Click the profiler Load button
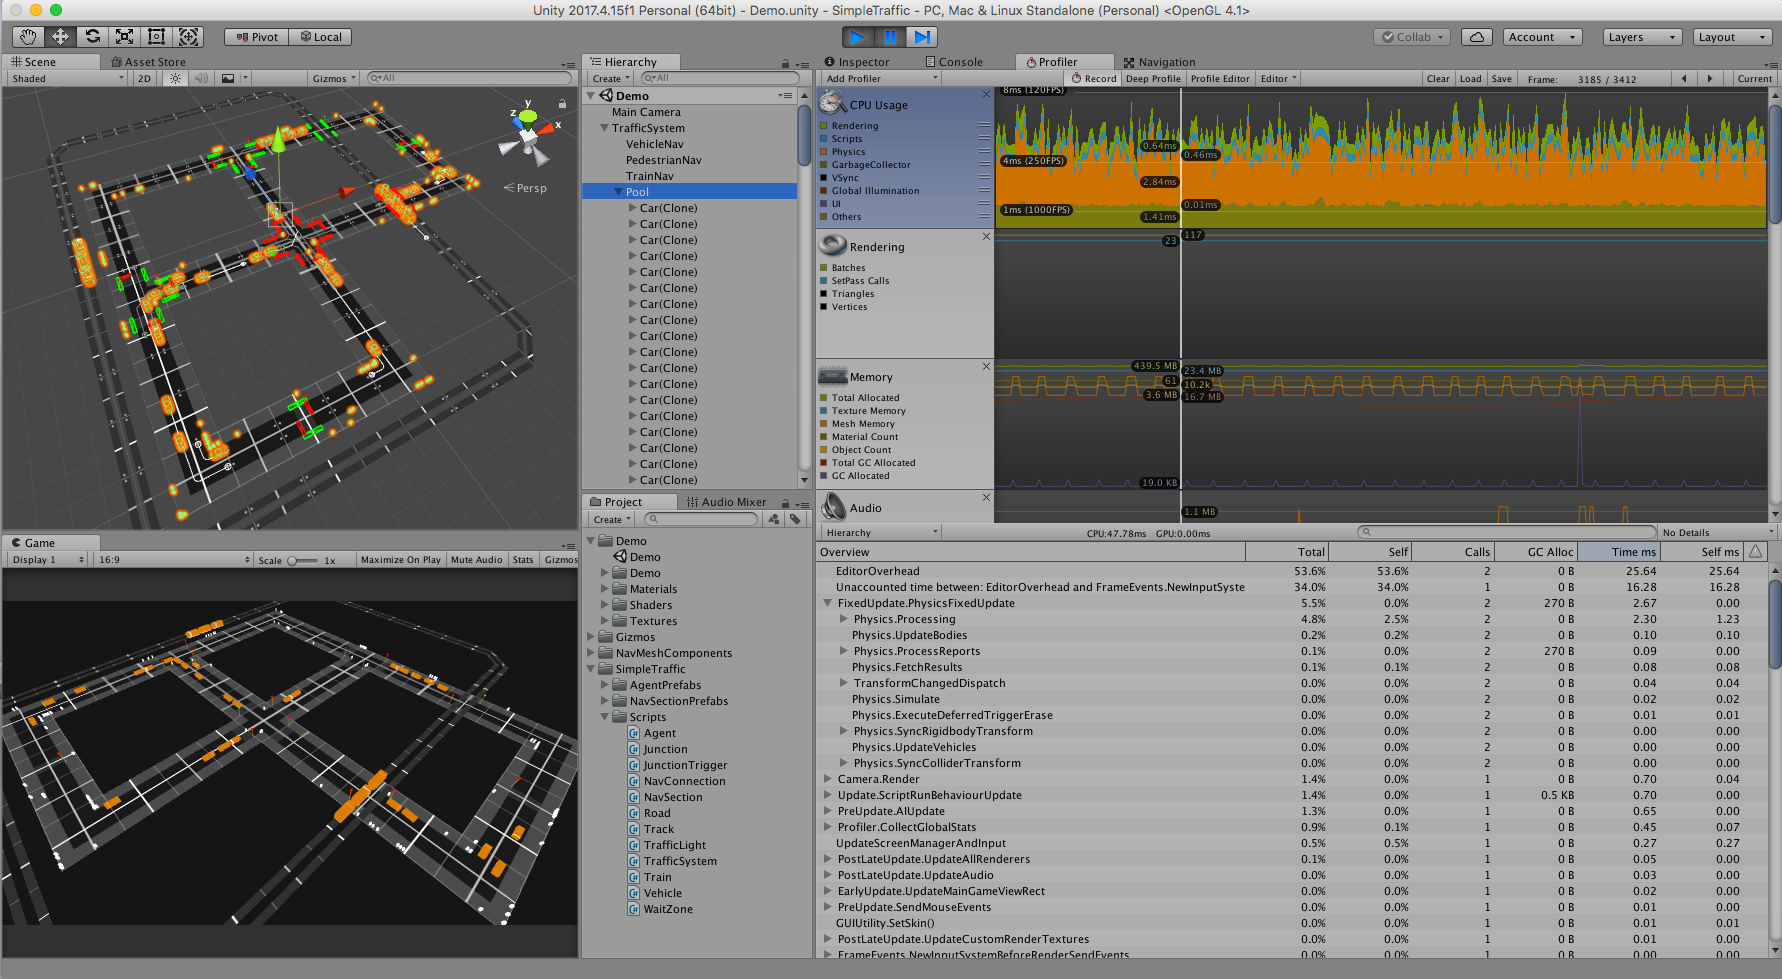 (x=1470, y=78)
